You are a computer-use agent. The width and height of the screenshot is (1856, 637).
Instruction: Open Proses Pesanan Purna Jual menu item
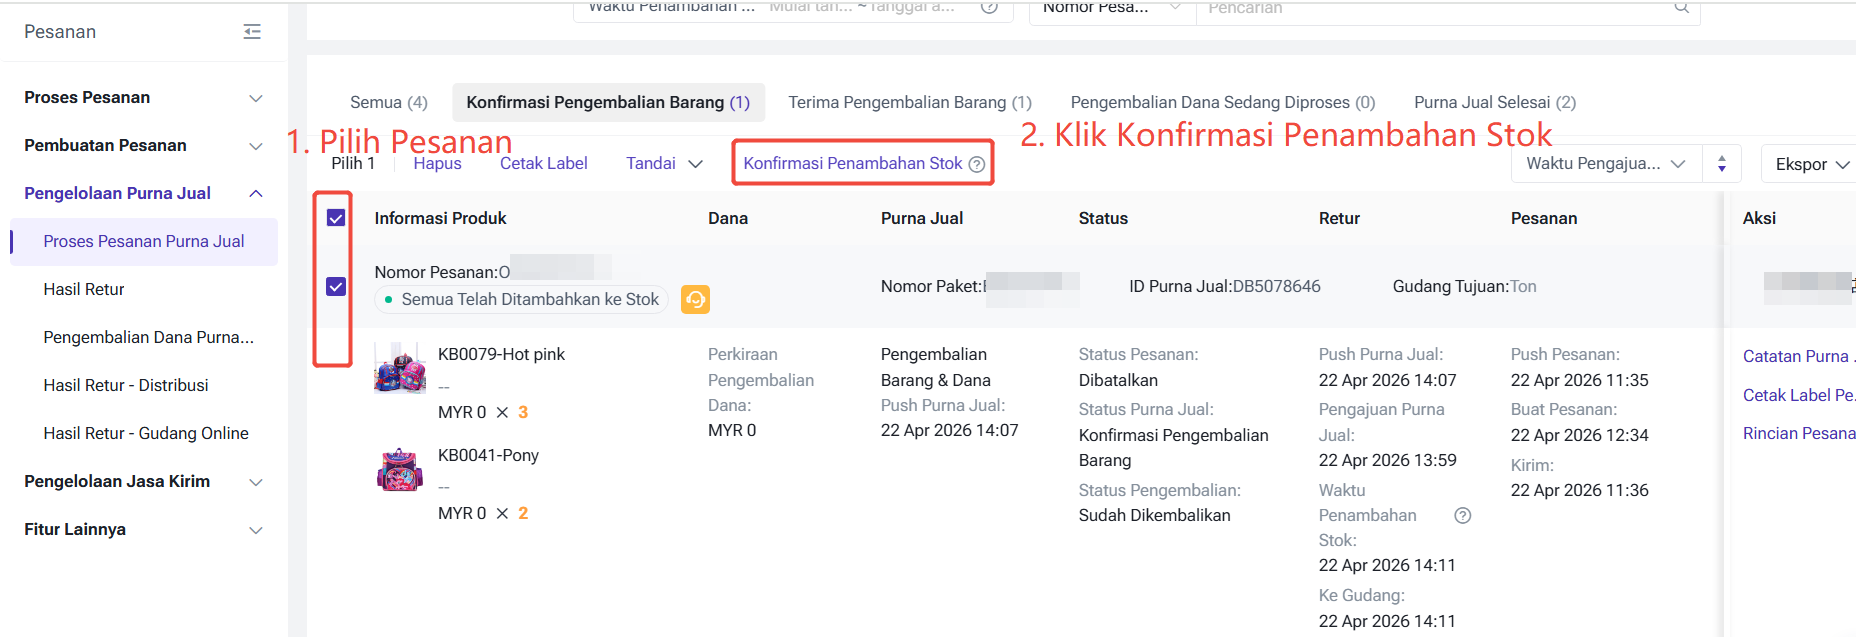click(144, 242)
